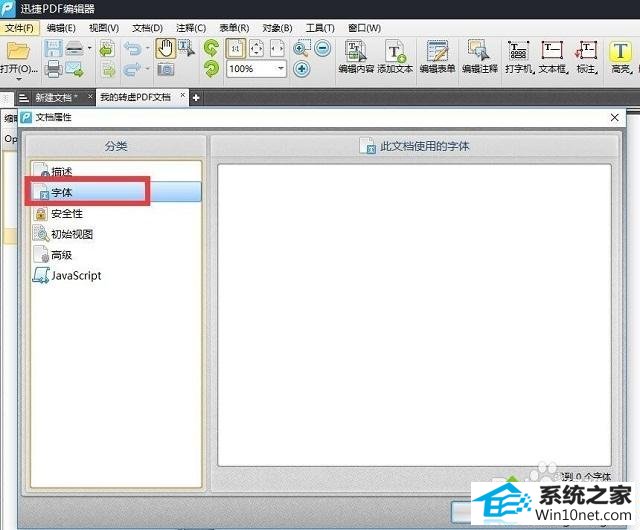This screenshot has height=530, width=640.
Task: Open the 文件(F) menu
Action: click(x=20, y=28)
